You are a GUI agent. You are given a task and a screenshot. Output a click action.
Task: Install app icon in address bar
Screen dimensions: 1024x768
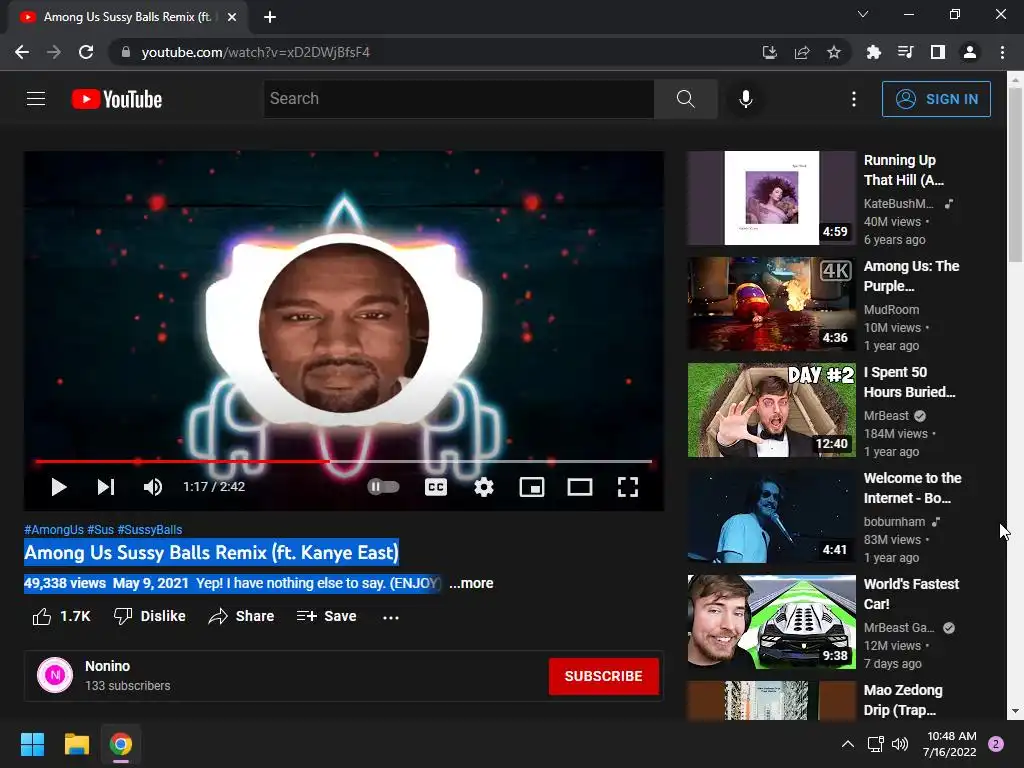click(x=770, y=52)
